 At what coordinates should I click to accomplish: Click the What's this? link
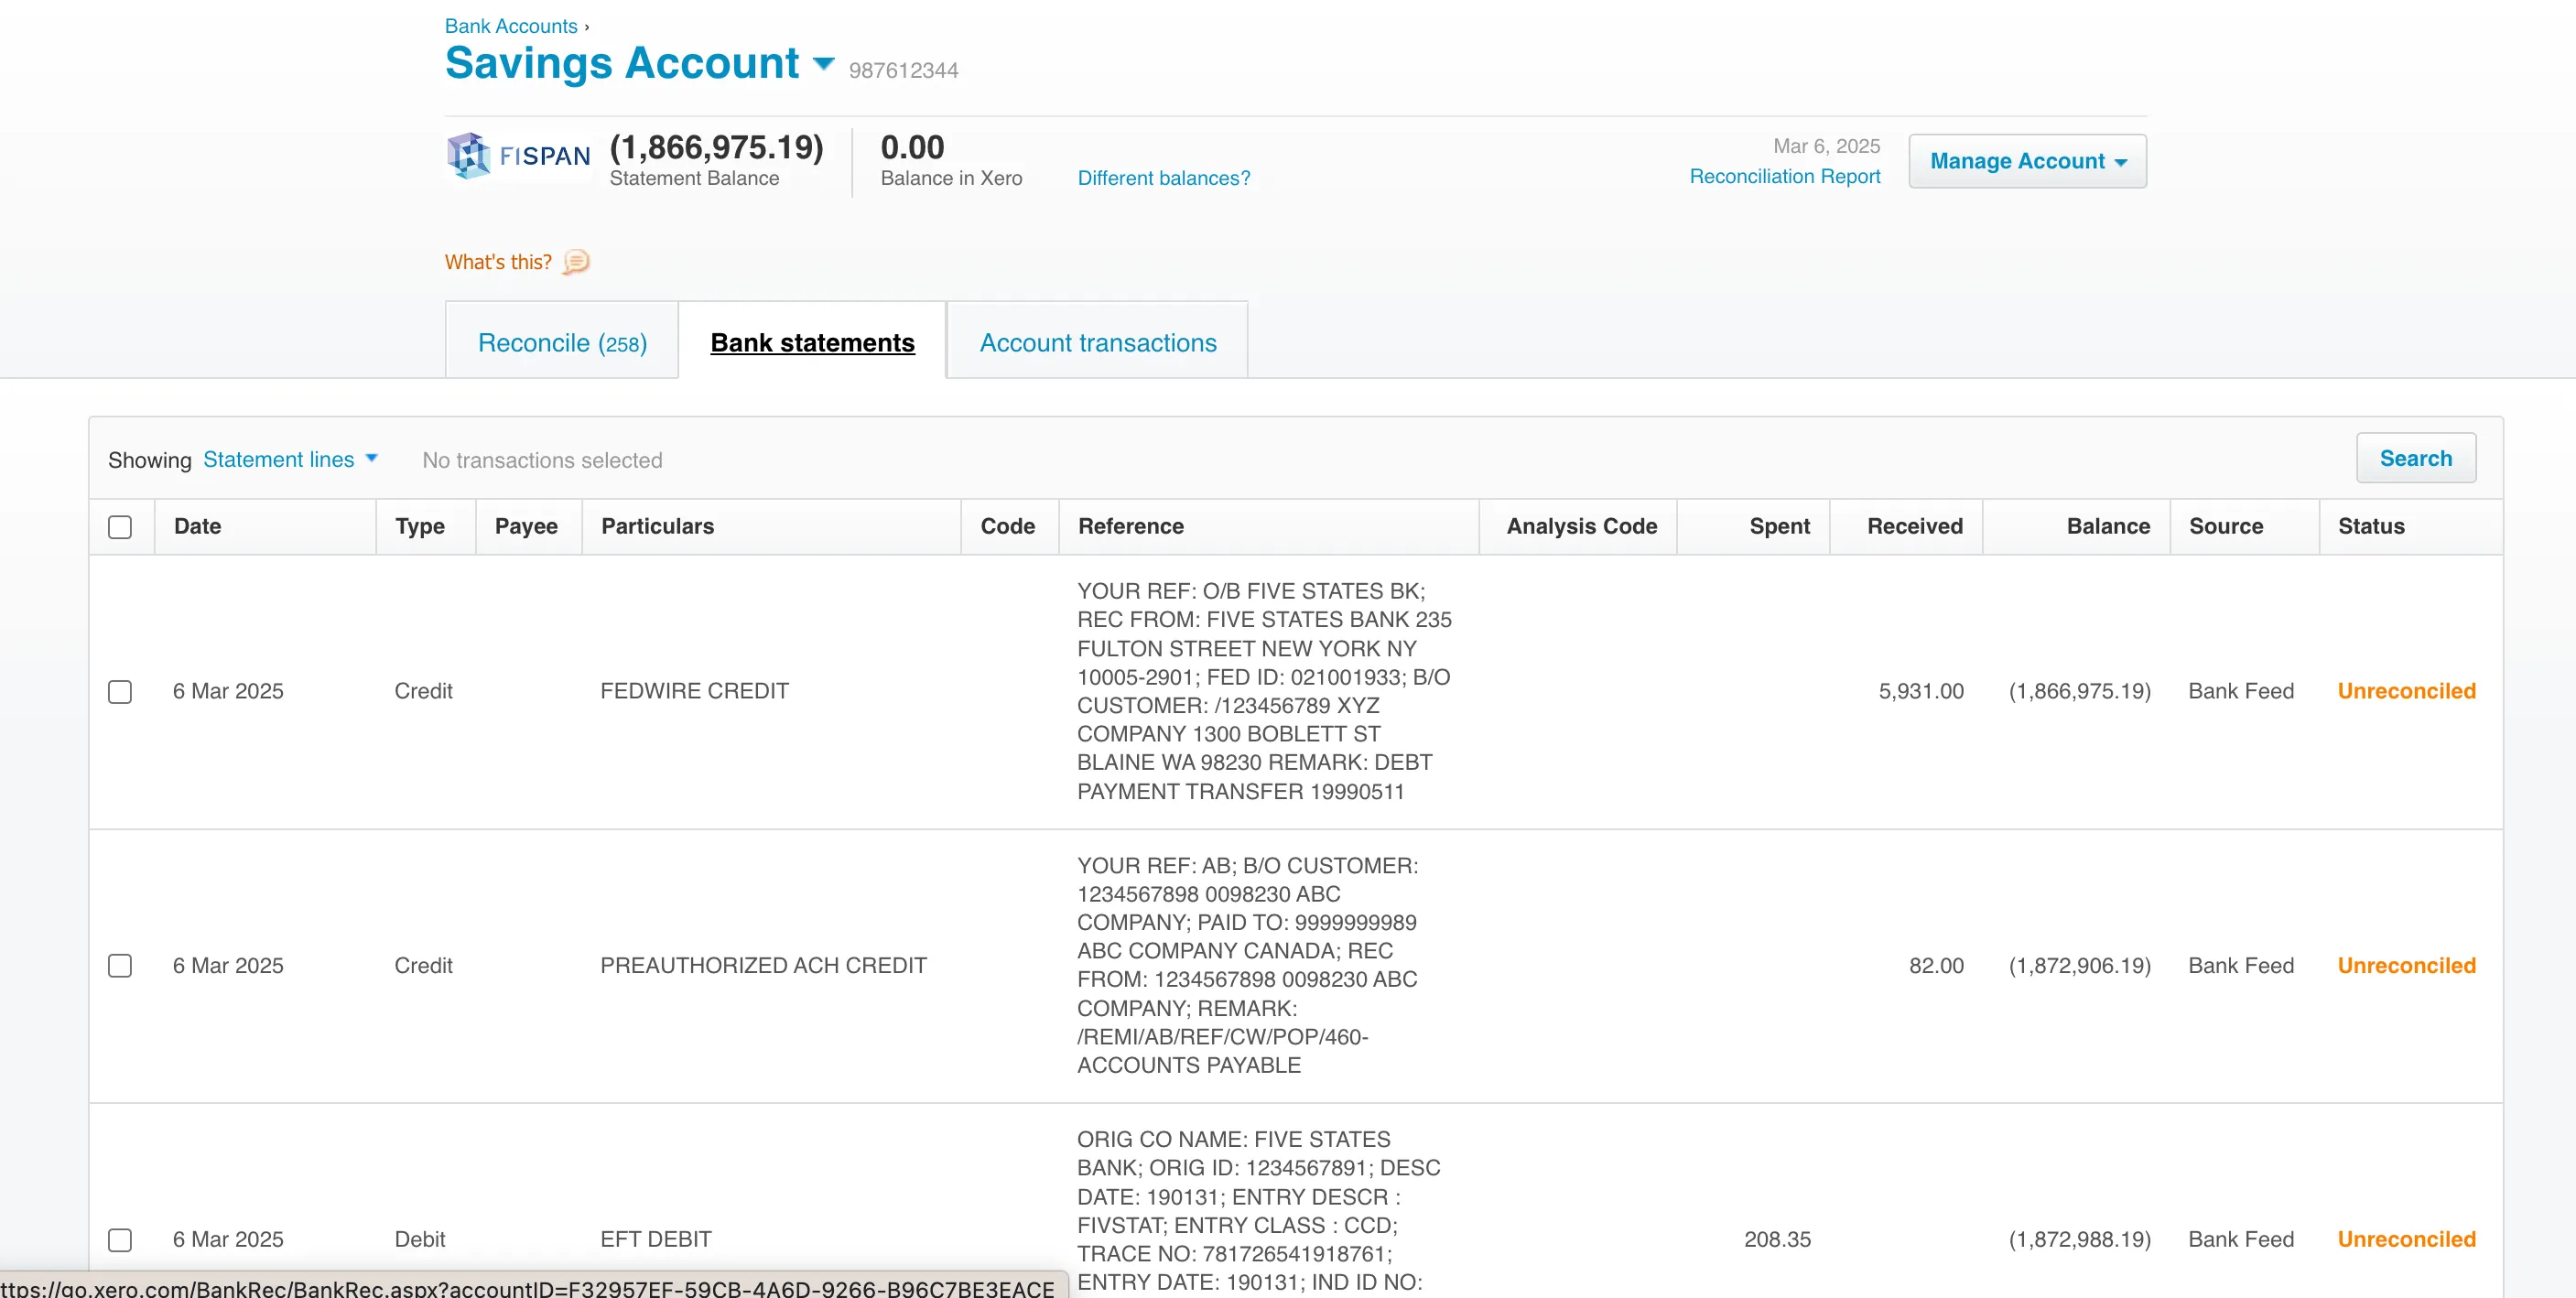(x=498, y=262)
